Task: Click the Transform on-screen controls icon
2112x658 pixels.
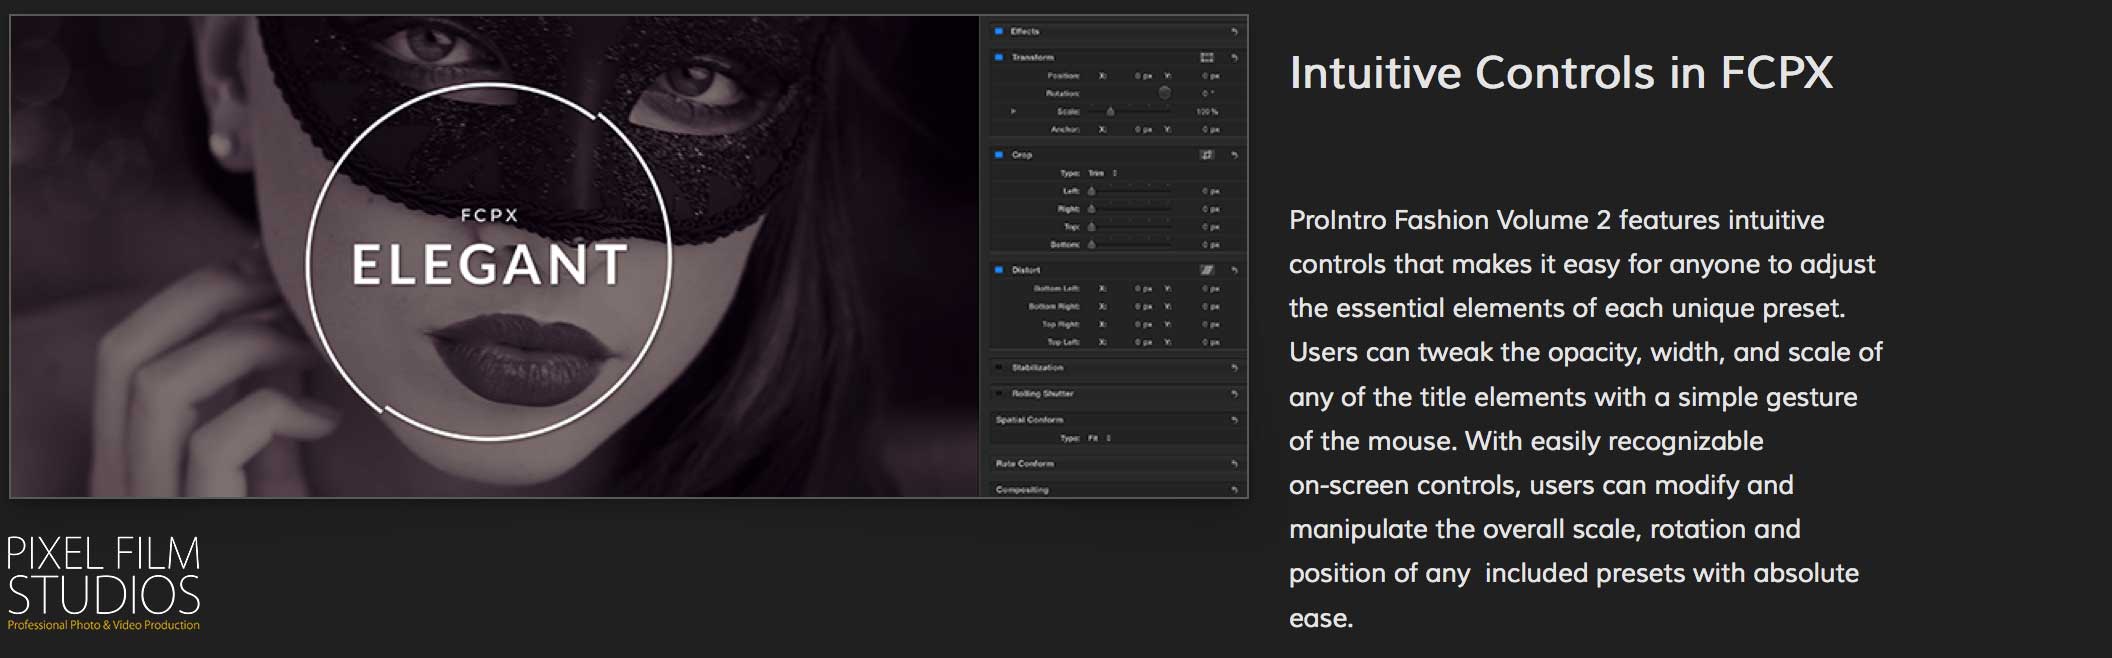Action: [x=1207, y=57]
